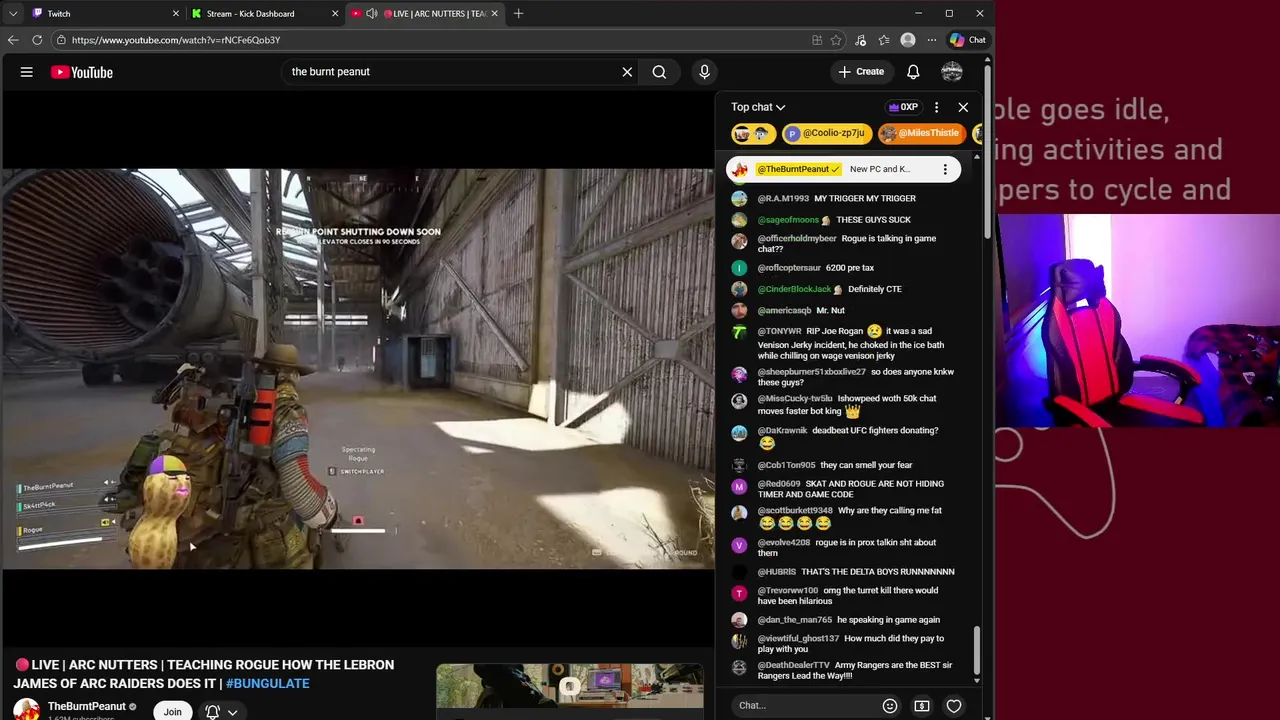Open the browser tab search dropdown

click(13, 14)
